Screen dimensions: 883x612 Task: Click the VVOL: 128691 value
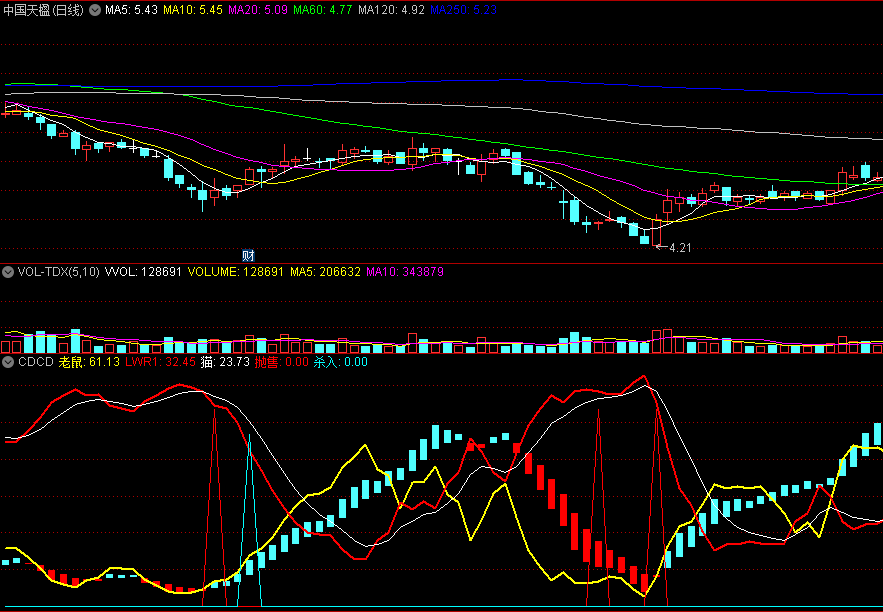coord(143,272)
